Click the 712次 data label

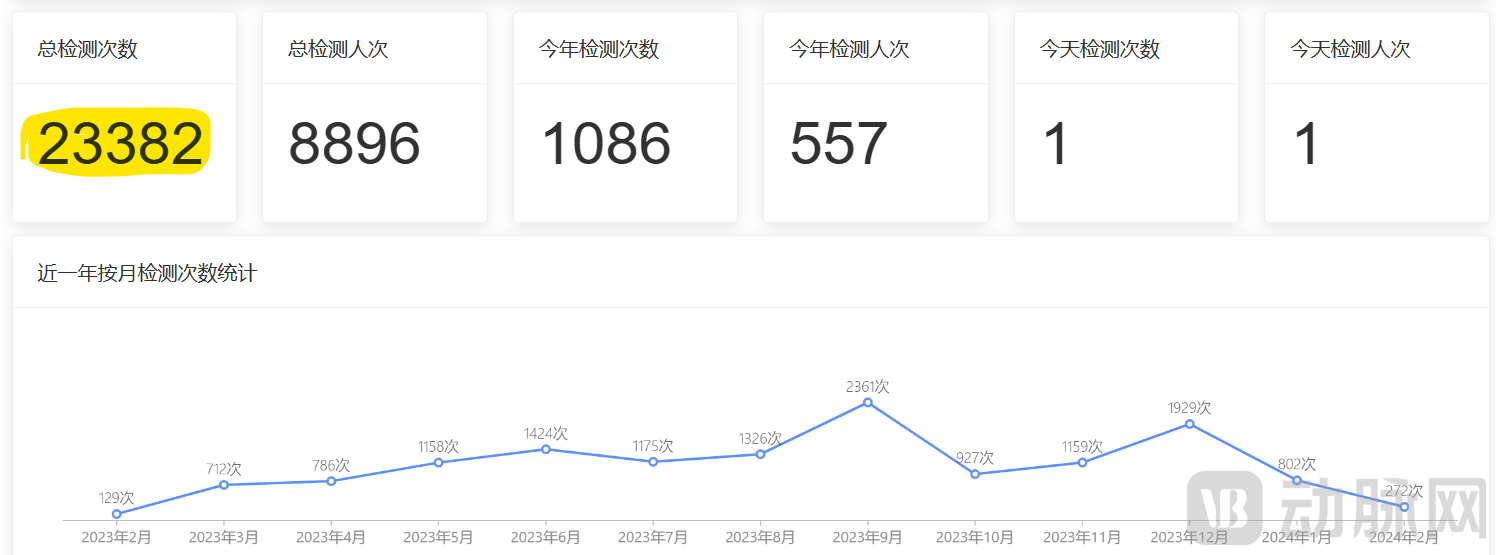224,469
